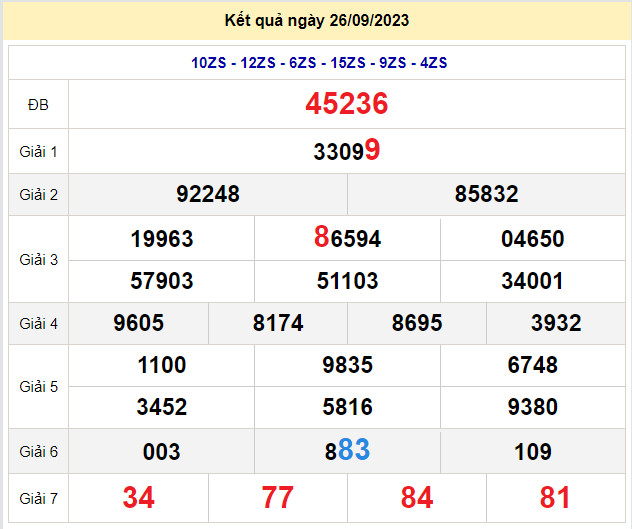Select Giải 4 number 8174

tap(278, 323)
